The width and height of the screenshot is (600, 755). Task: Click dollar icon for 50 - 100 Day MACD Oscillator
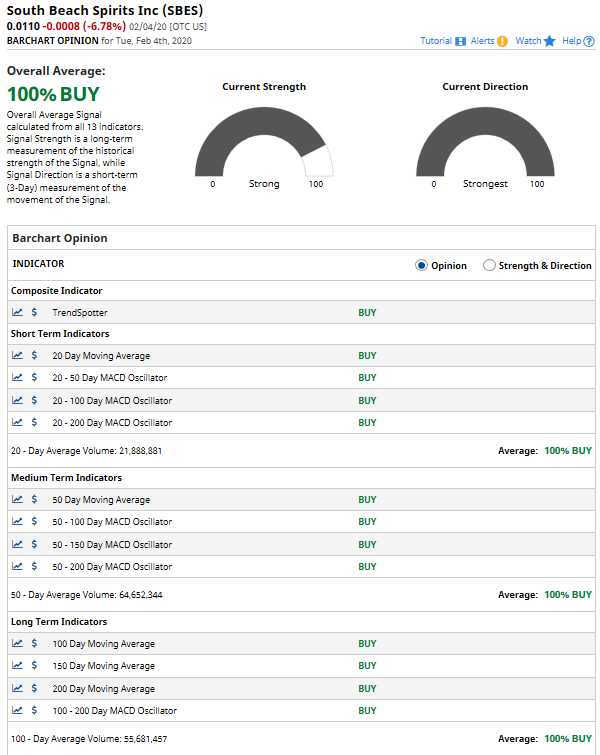[x=34, y=521]
